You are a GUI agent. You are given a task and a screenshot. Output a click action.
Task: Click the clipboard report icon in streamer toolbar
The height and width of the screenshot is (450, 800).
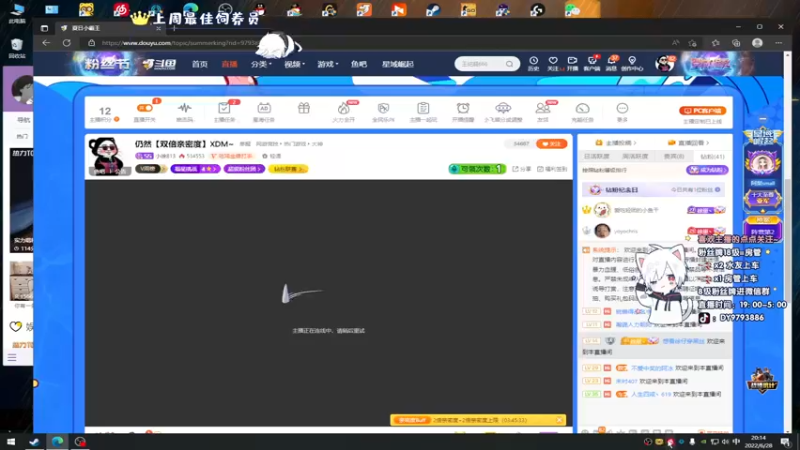423,108
